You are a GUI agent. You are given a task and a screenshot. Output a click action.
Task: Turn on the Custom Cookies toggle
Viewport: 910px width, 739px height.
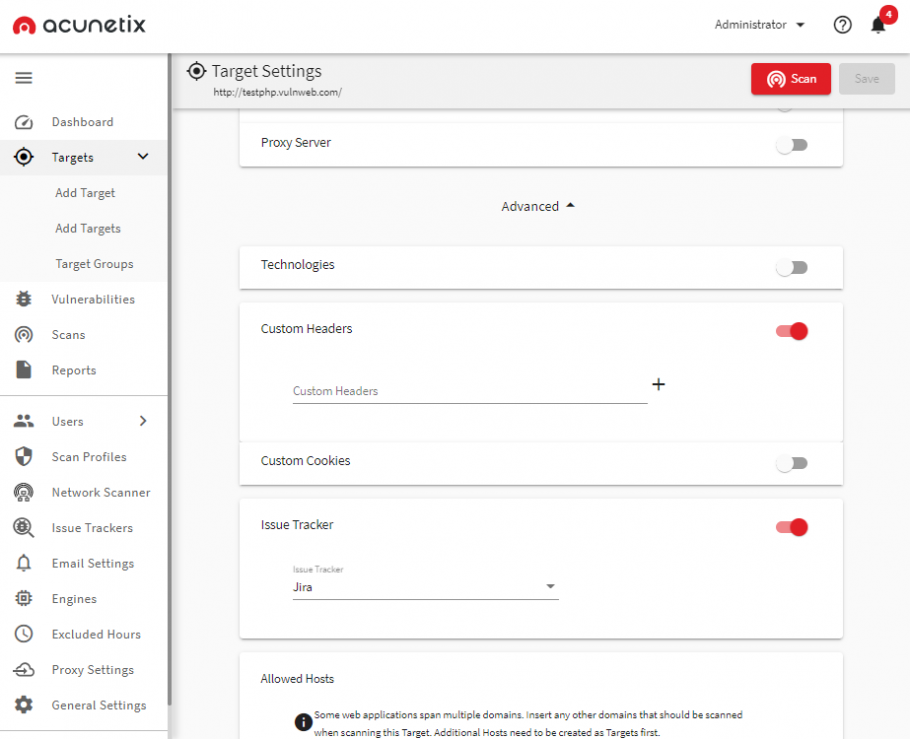tap(792, 463)
